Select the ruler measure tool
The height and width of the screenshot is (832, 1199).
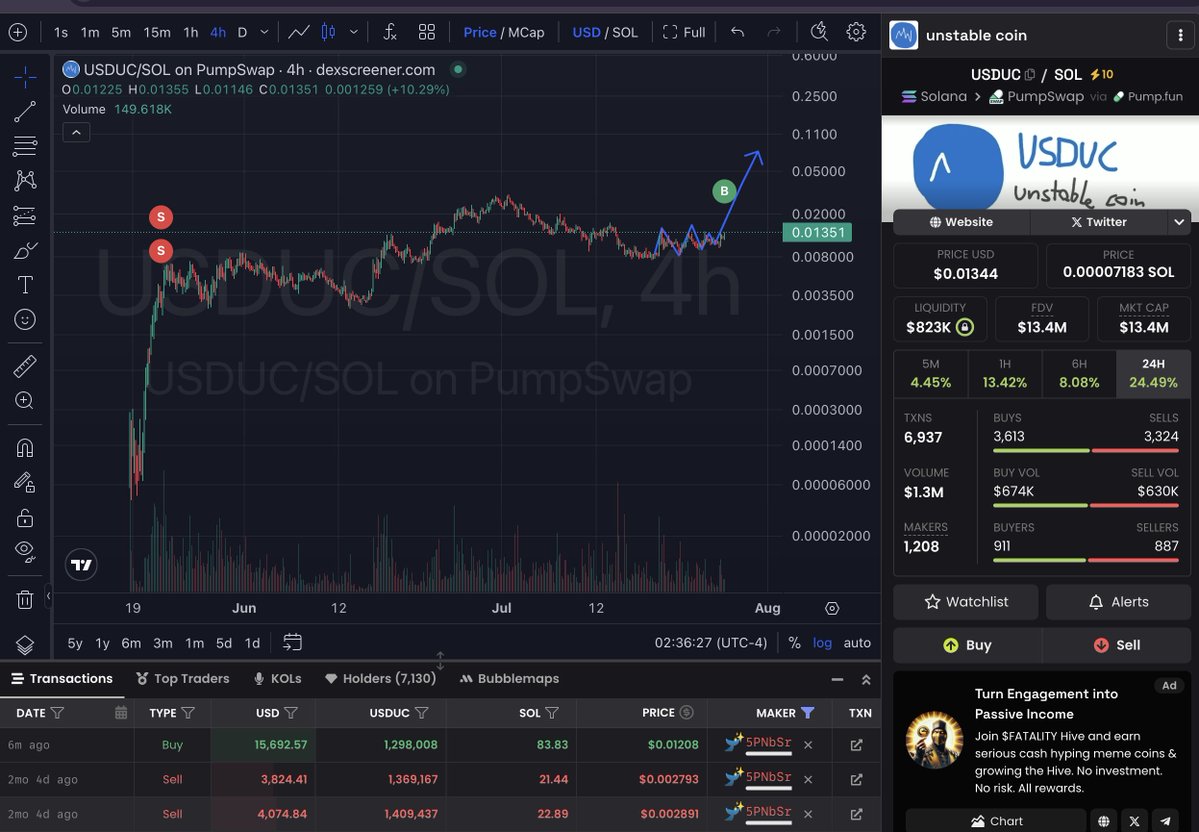[x=24, y=366]
